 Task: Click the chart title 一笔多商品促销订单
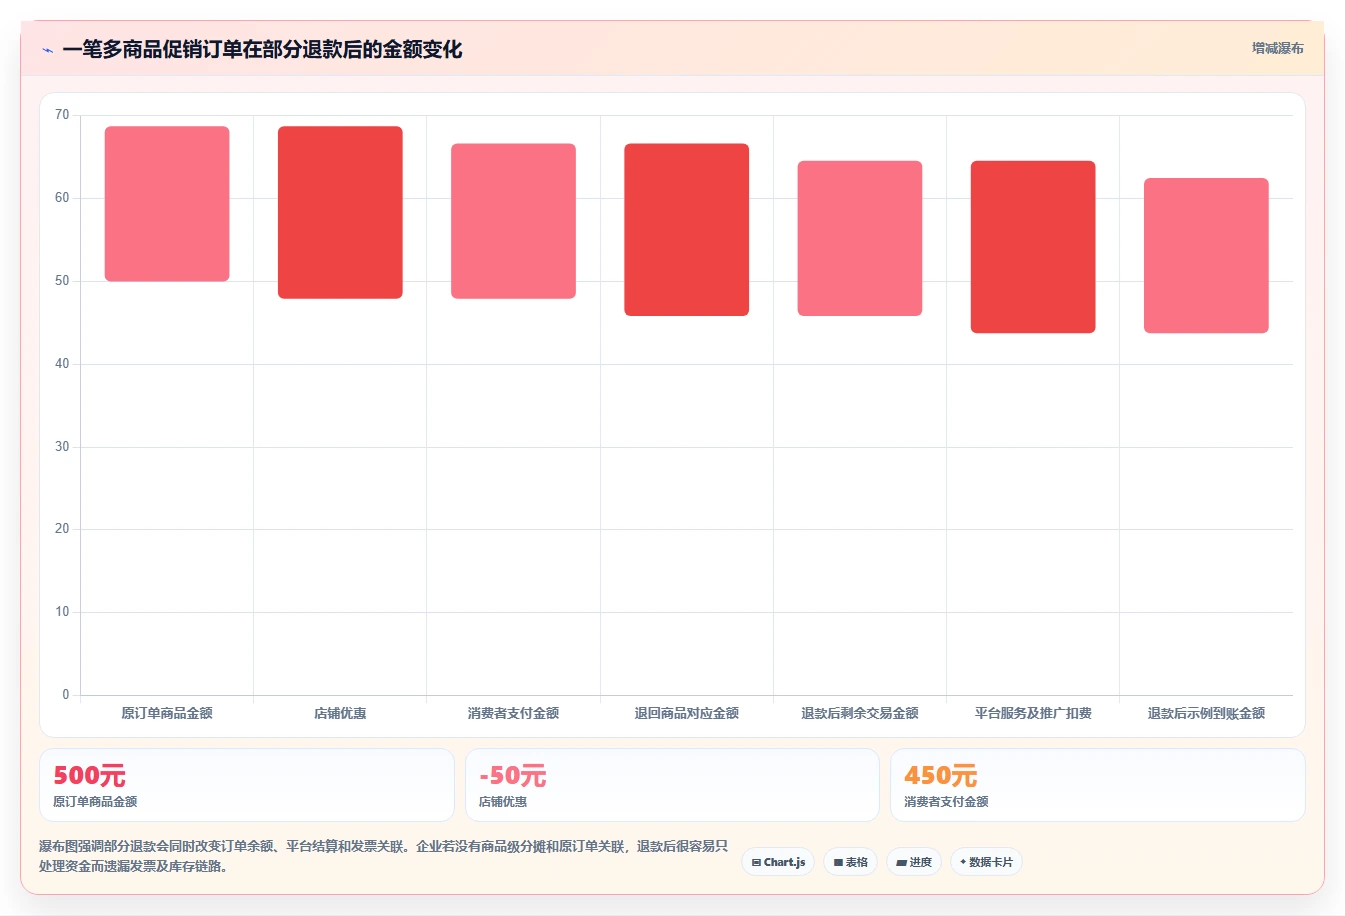(262, 49)
